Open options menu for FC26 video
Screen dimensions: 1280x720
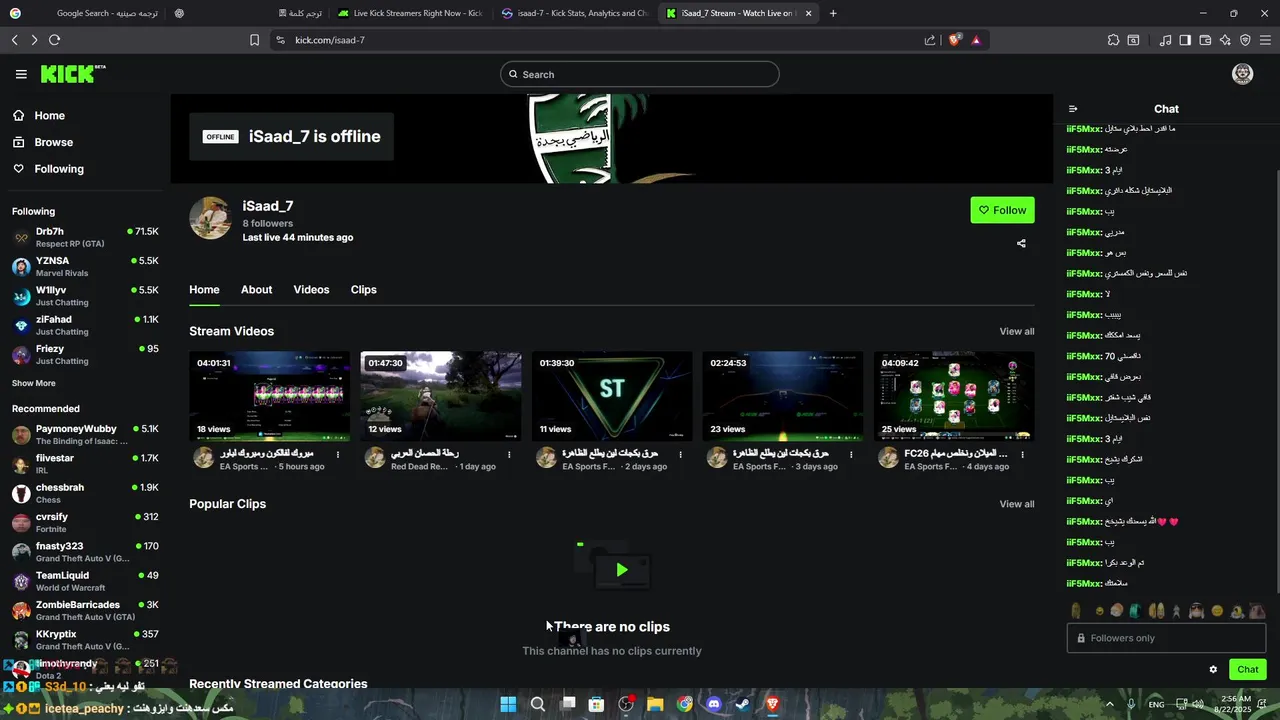point(1022,454)
